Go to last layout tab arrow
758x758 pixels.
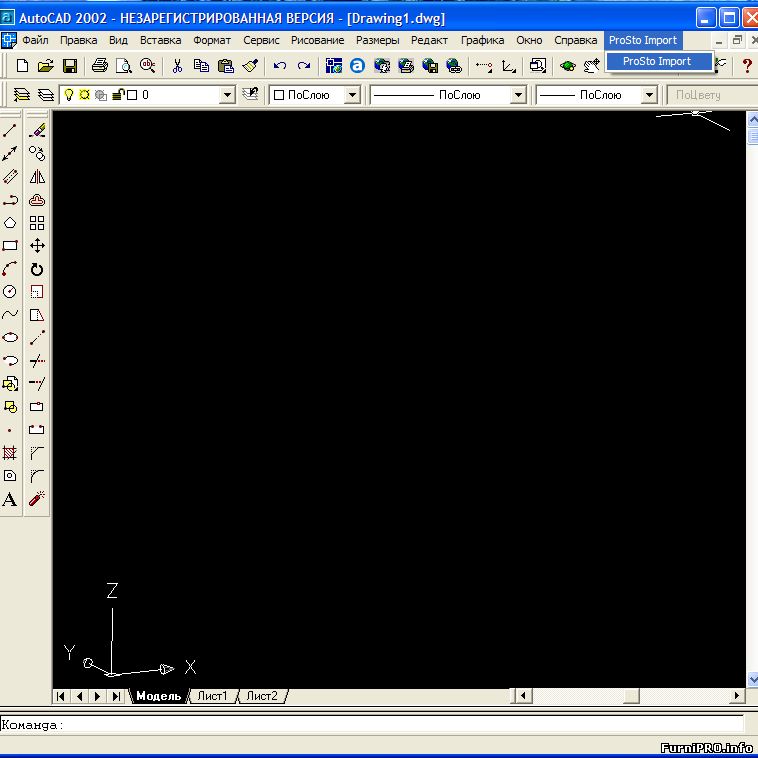pyautogui.click(x=117, y=696)
